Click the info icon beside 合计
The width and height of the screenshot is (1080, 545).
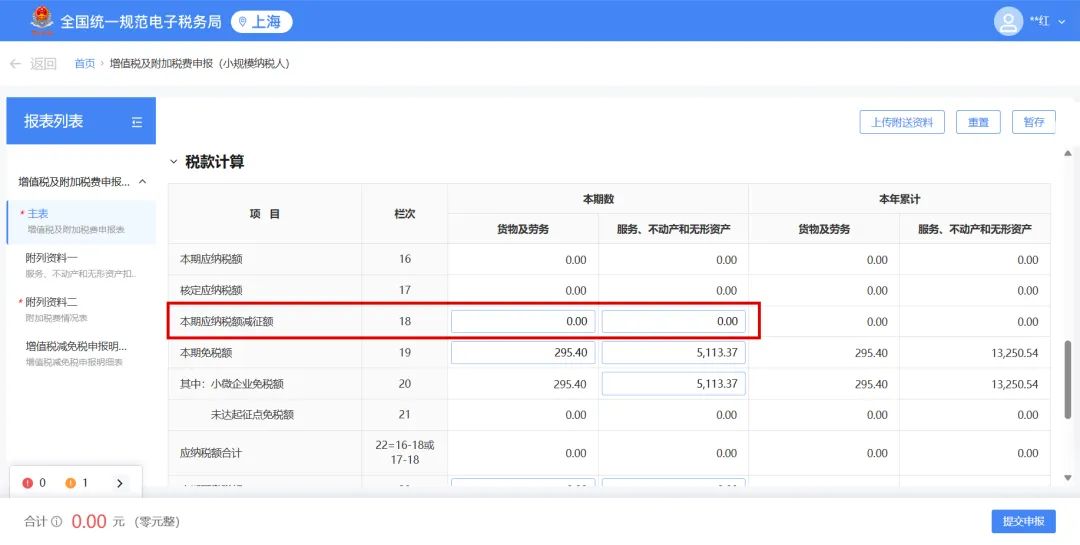[x=56, y=522]
